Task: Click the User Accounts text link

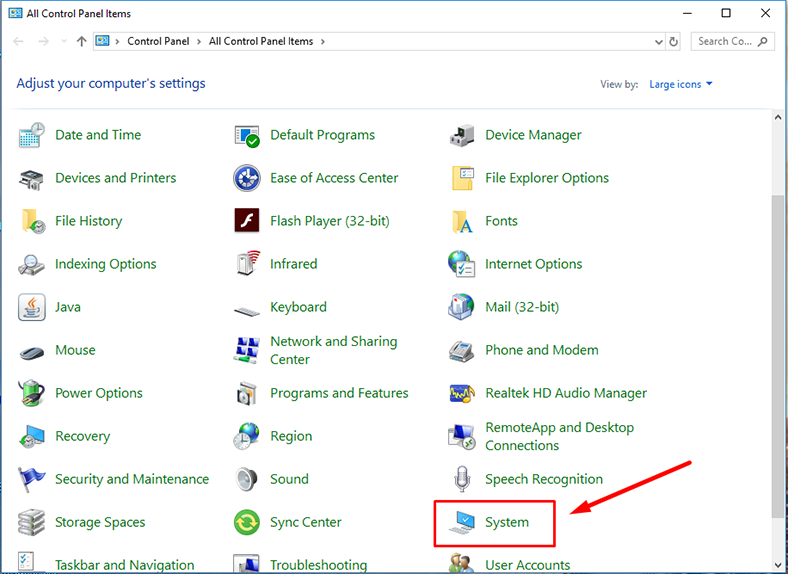Action: (x=527, y=565)
